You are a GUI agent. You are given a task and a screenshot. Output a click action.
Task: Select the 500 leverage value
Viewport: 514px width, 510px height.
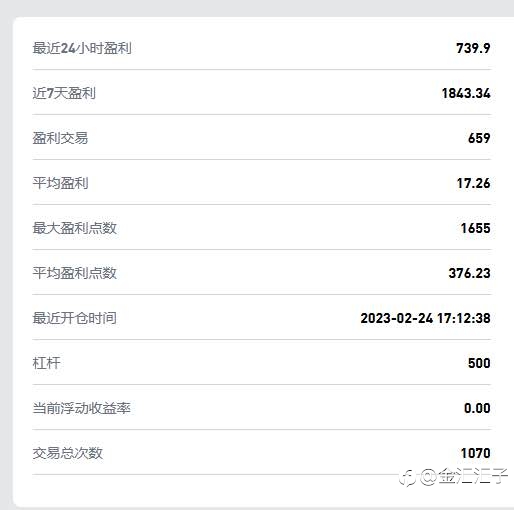point(479,363)
